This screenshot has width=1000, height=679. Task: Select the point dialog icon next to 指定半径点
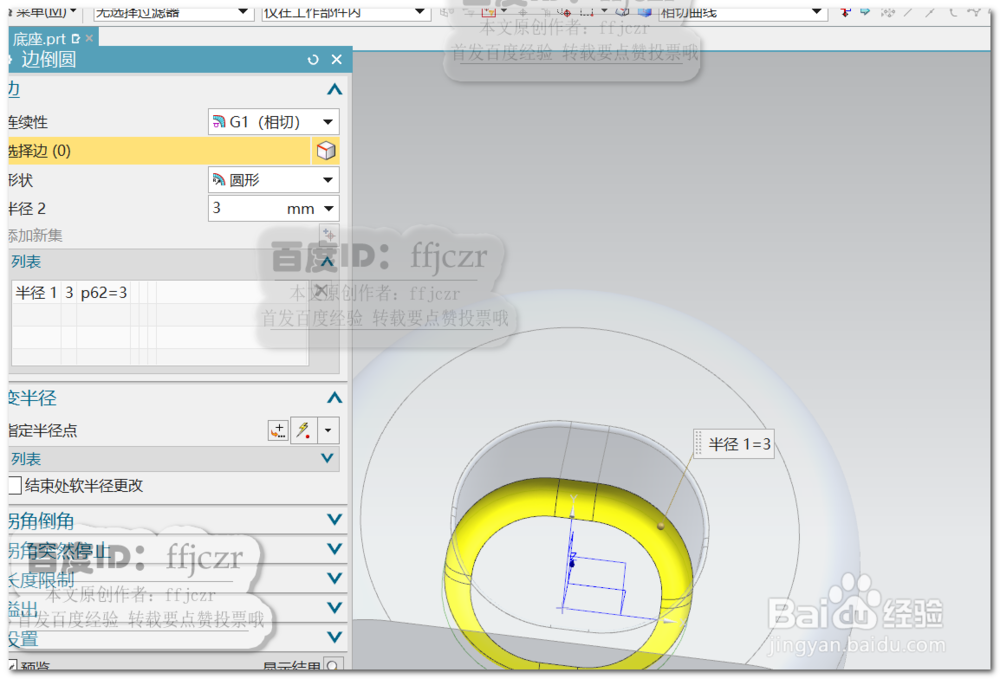click(277, 430)
